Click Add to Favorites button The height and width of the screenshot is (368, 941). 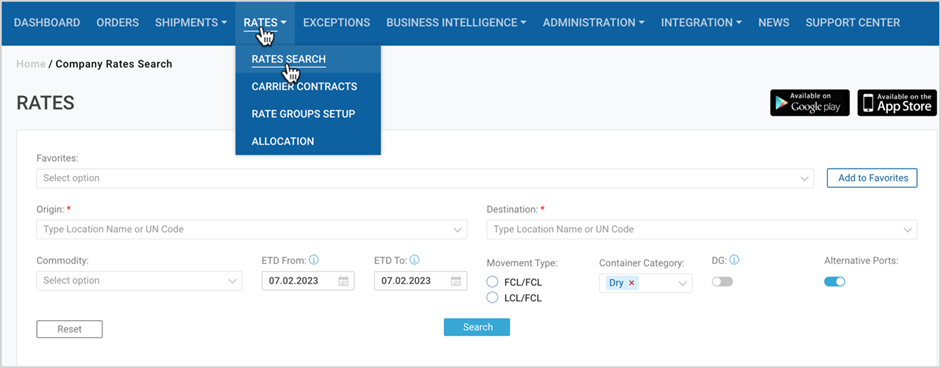click(x=872, y=178)
